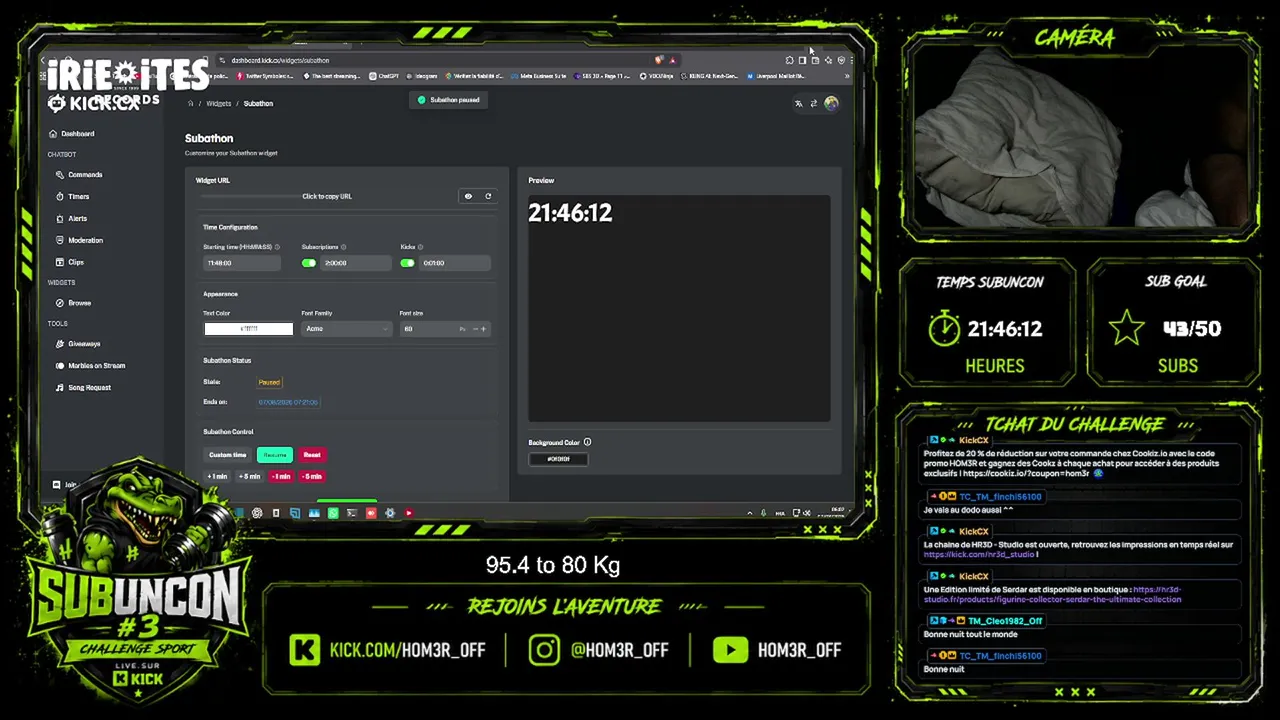The width and height of the screenshot is (1280, 720).
Task: Go to Widgets breadcrumb link
Action: tap(219, 104)
